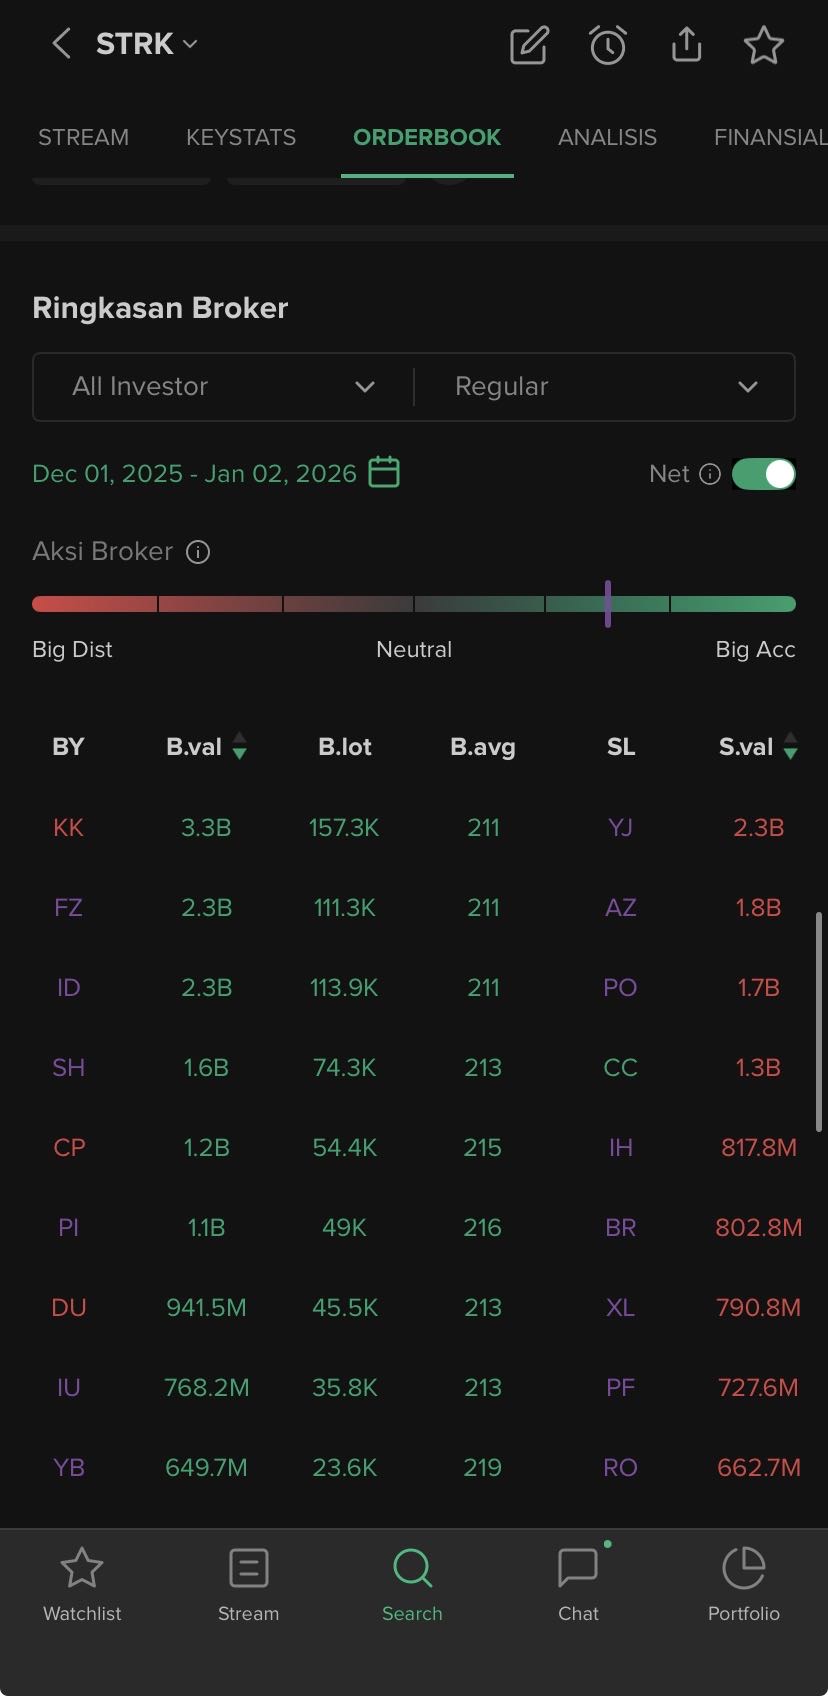
Task: Sort by S.val column arrows
Action: click(791, 746)
